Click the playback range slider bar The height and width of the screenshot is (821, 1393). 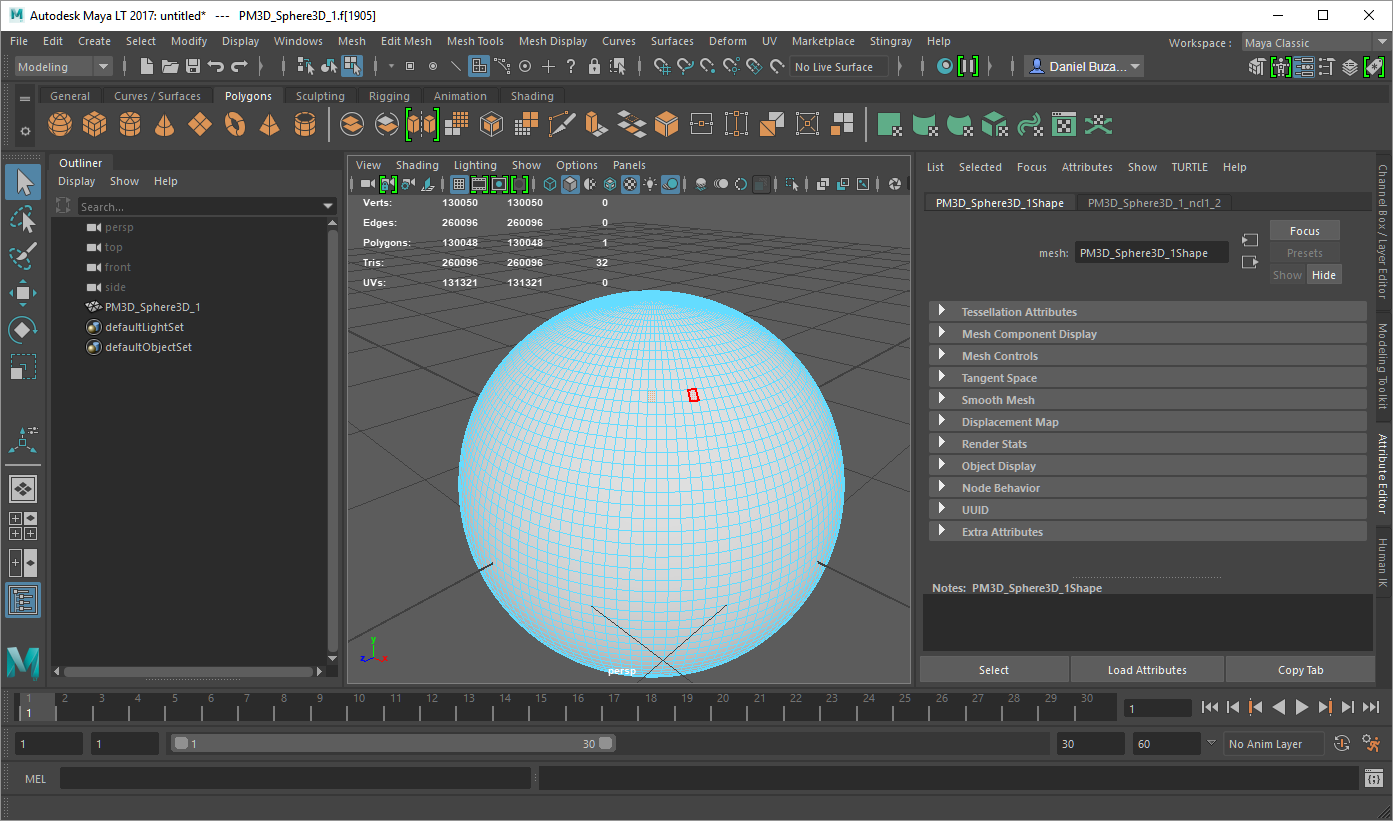point(393,744)
